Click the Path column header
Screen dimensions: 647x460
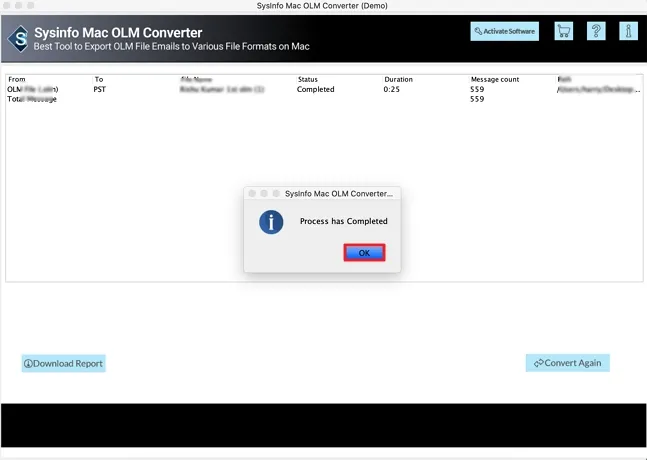pos(564,79)
